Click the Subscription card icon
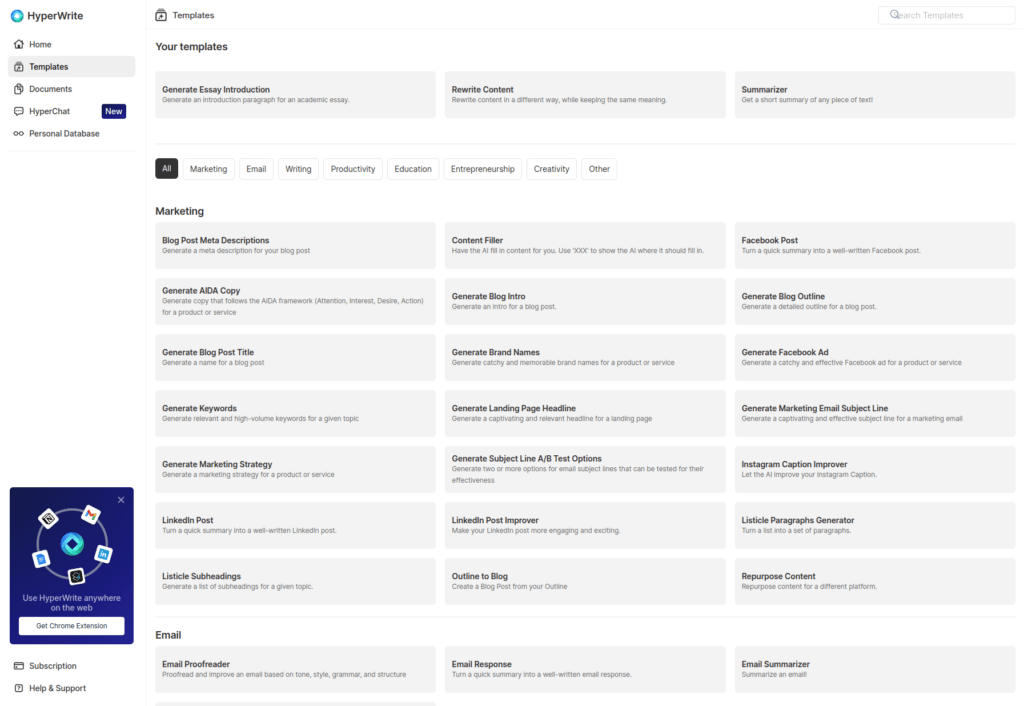Image resolution: width=1024 pixels, height=706 pixels. tap(19, 666)
